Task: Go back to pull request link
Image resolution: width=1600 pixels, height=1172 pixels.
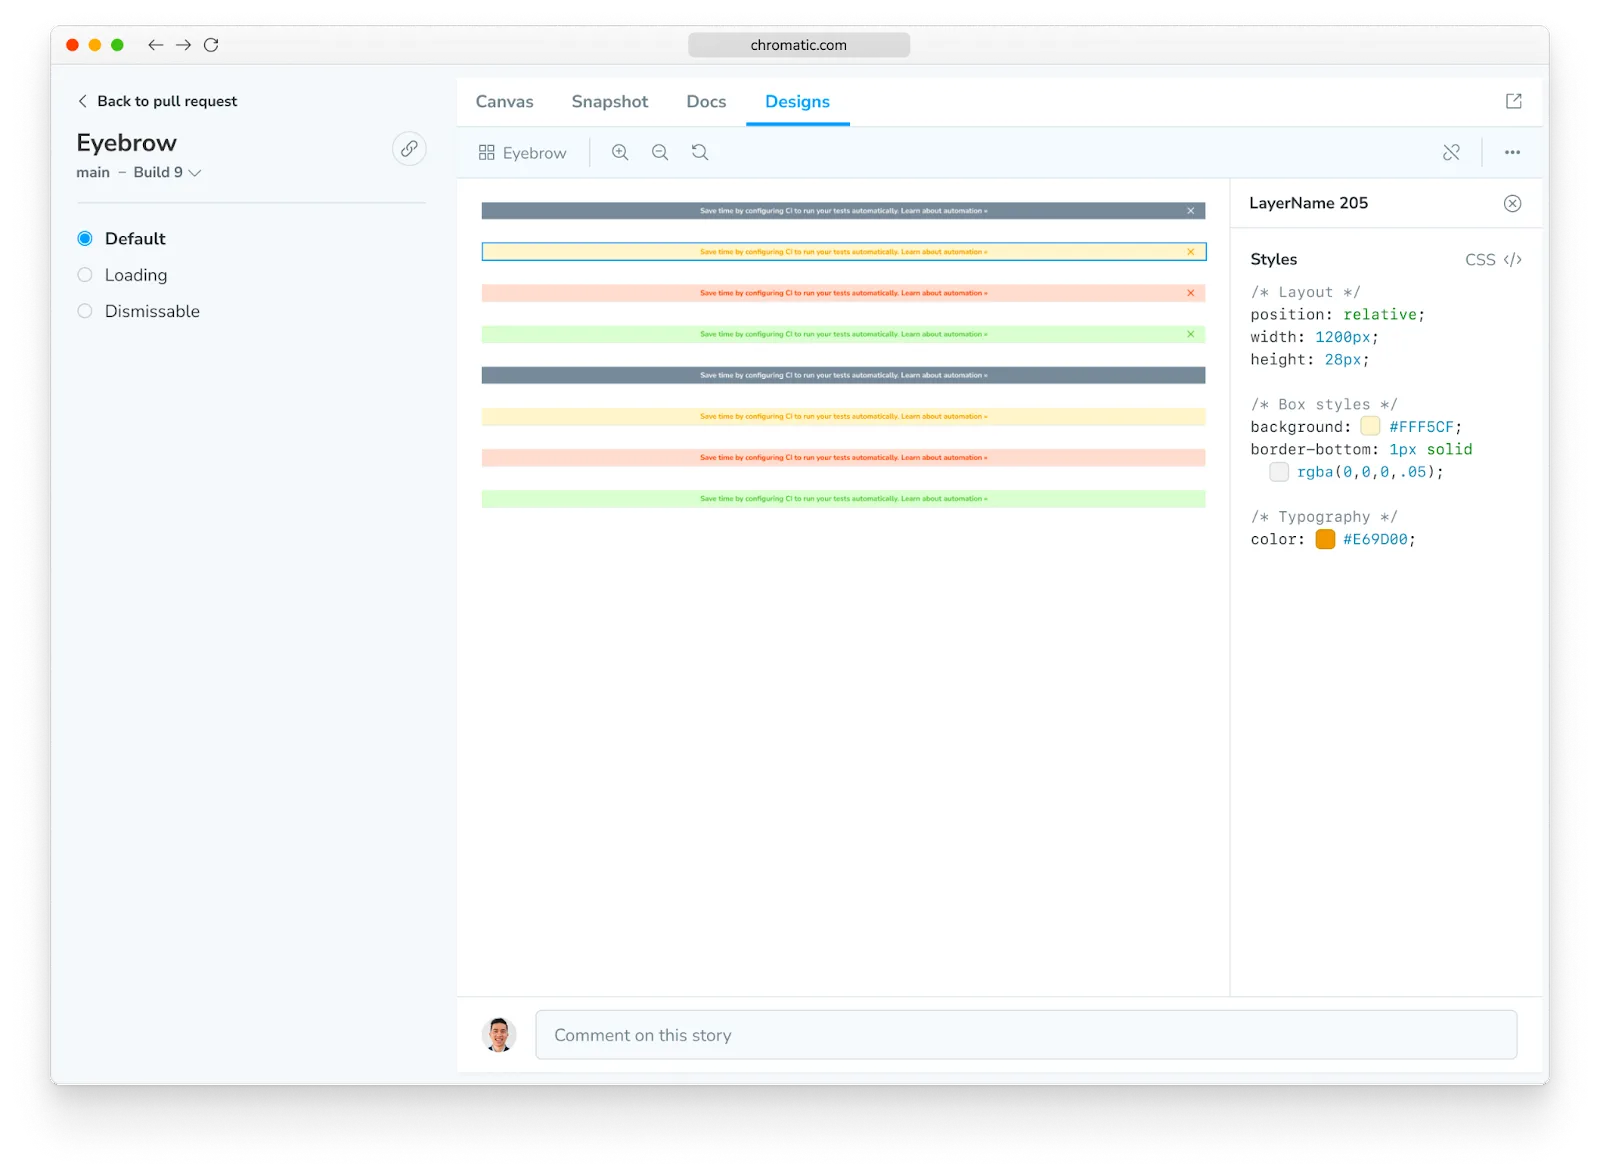Action: coord(157,101)
